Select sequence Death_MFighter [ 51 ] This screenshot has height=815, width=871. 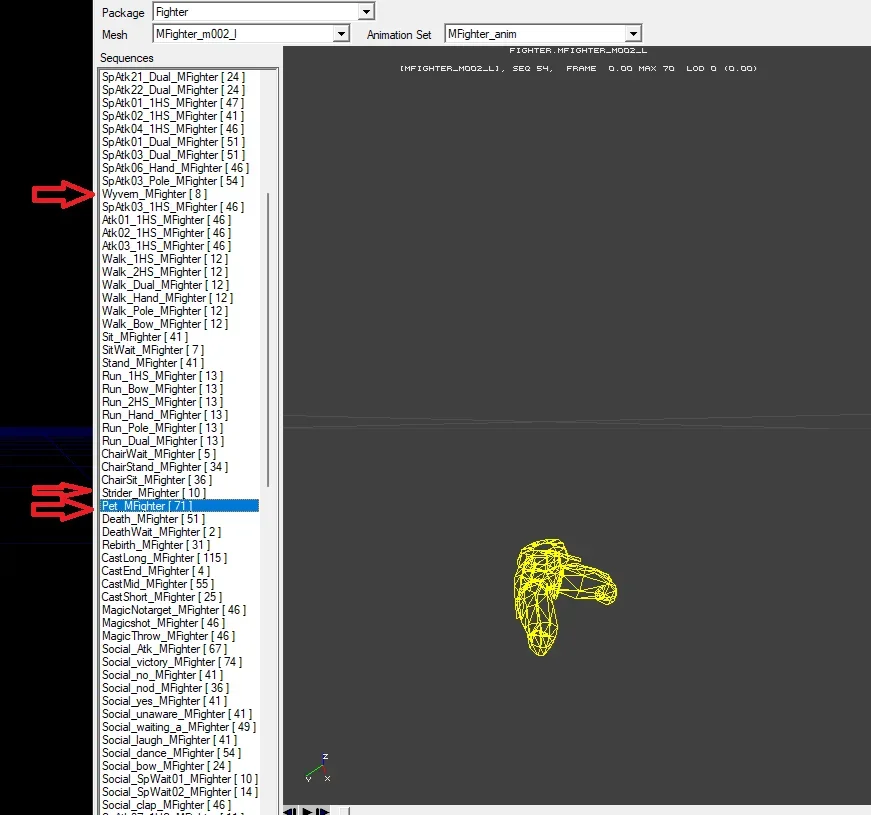tap(153, 519)
